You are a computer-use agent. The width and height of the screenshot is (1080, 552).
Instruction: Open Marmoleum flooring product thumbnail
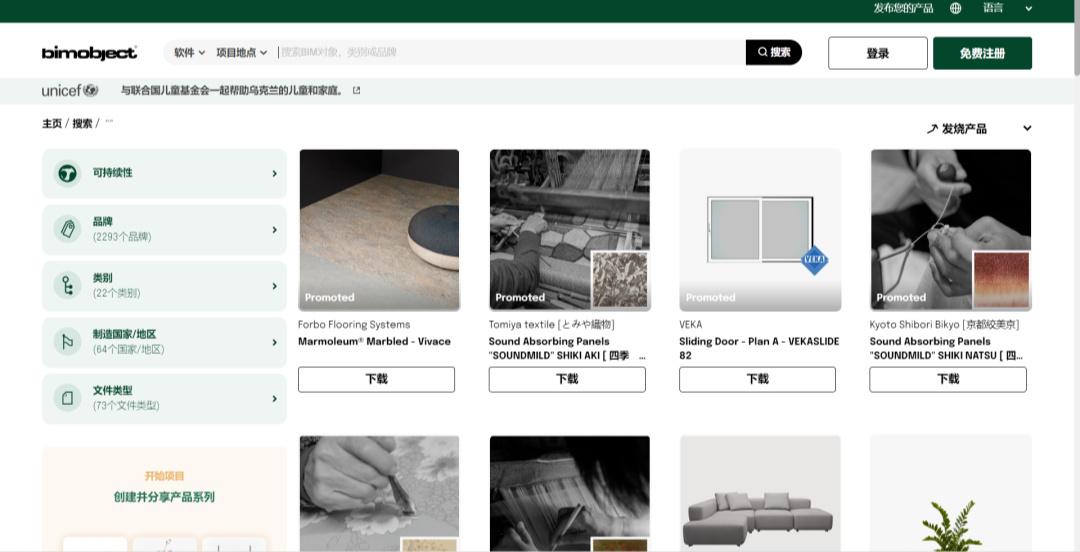380,229
